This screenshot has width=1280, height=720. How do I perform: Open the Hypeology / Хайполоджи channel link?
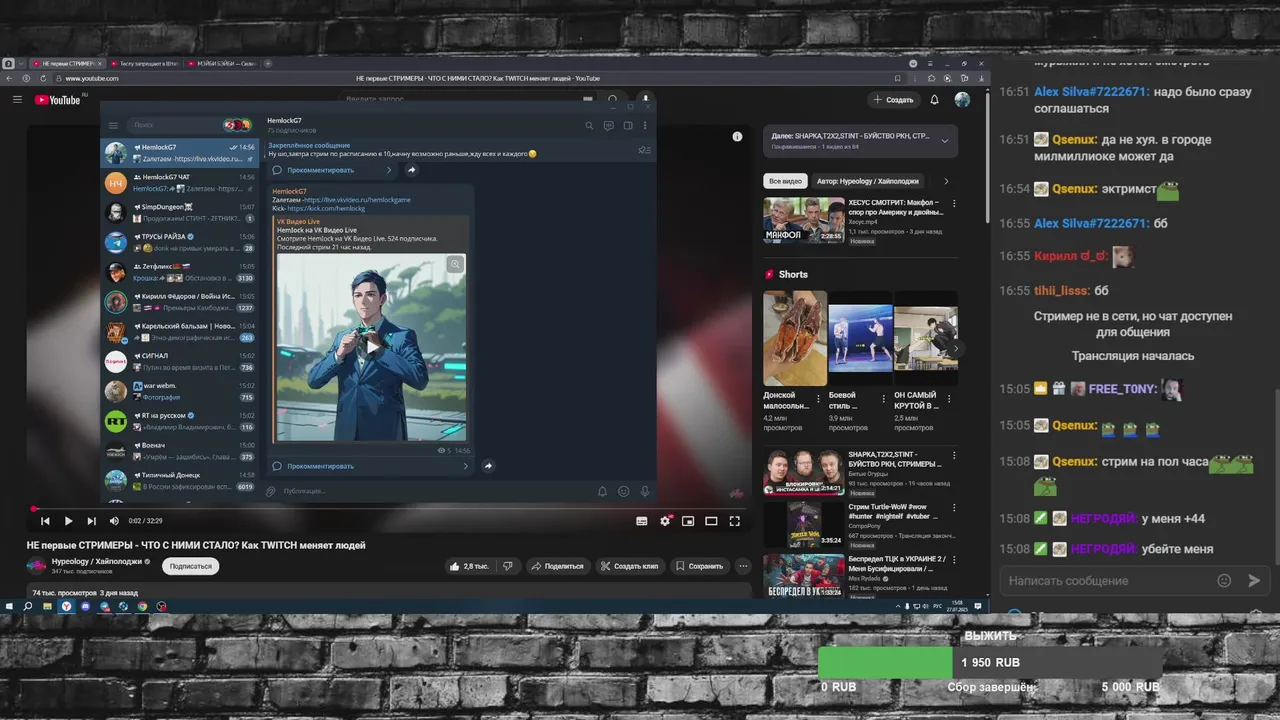(97, 562)
